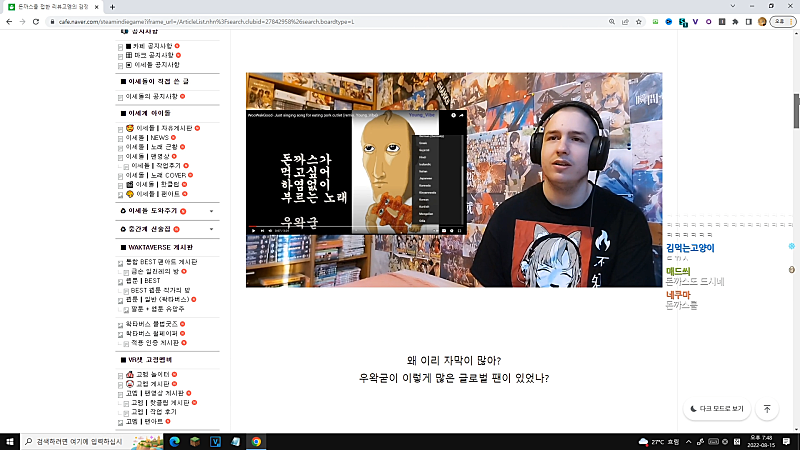Viewport: 800px width, 450px height.
Task: Open the tab search dropdown chevron
Action: tap(733, 6)
